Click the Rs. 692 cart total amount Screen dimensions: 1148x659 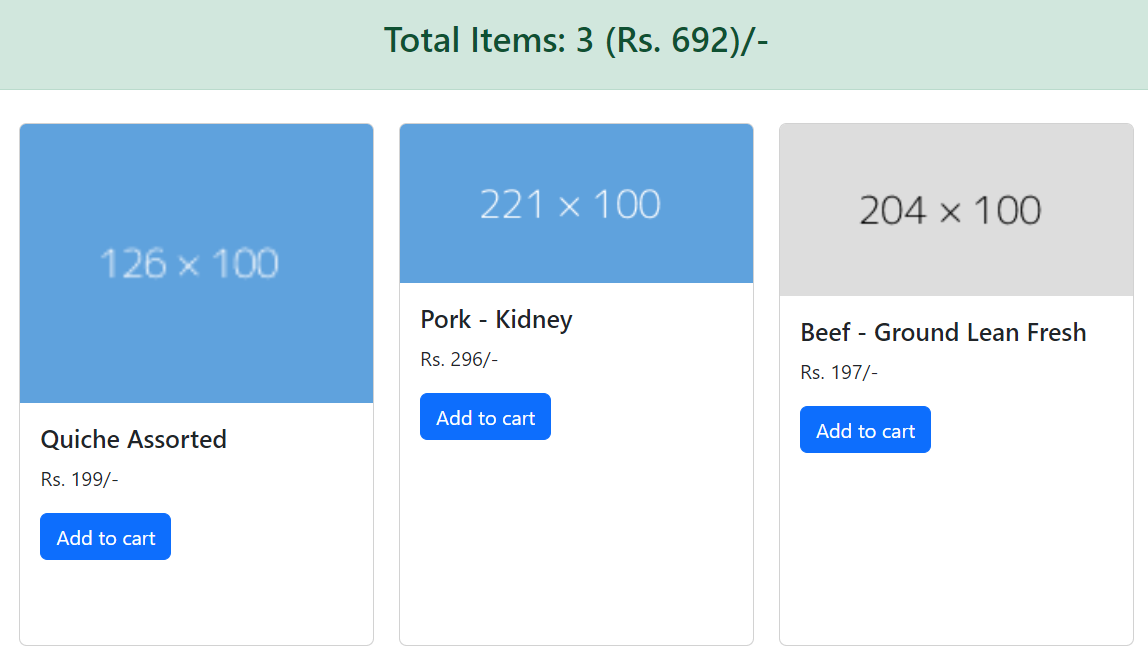coord(678,40)
